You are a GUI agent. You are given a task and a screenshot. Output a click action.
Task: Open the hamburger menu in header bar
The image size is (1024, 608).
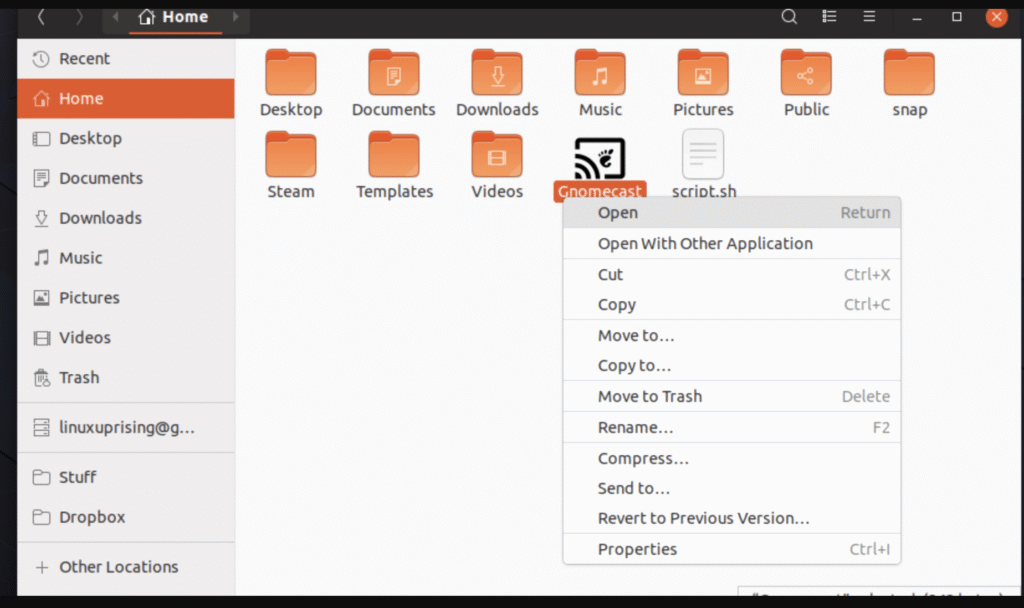[869, 16]
